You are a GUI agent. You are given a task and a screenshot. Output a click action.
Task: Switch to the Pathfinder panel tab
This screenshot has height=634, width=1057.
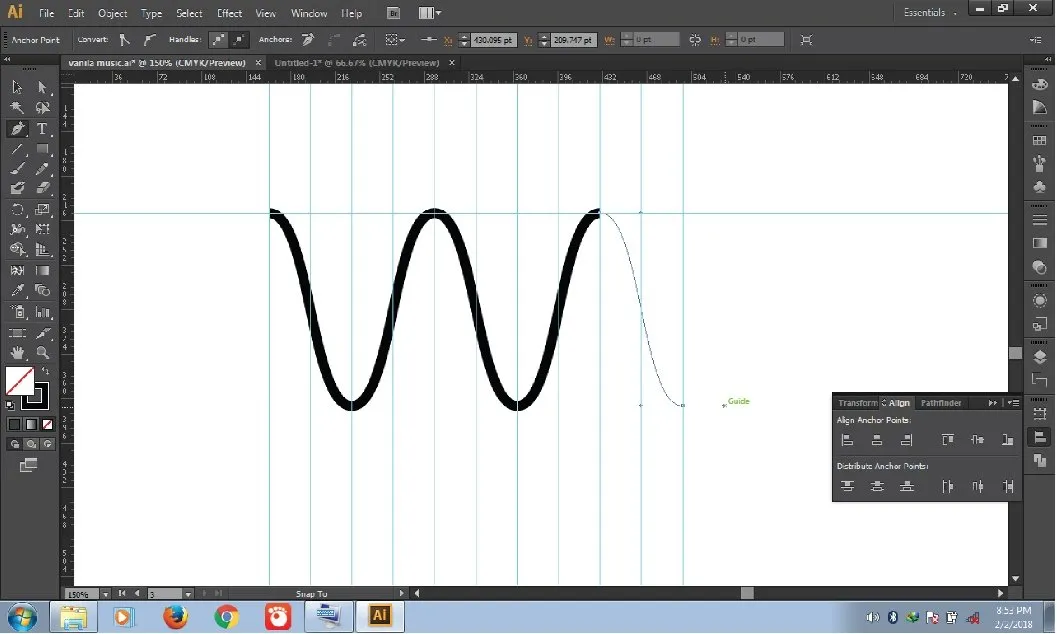(941, 403)
